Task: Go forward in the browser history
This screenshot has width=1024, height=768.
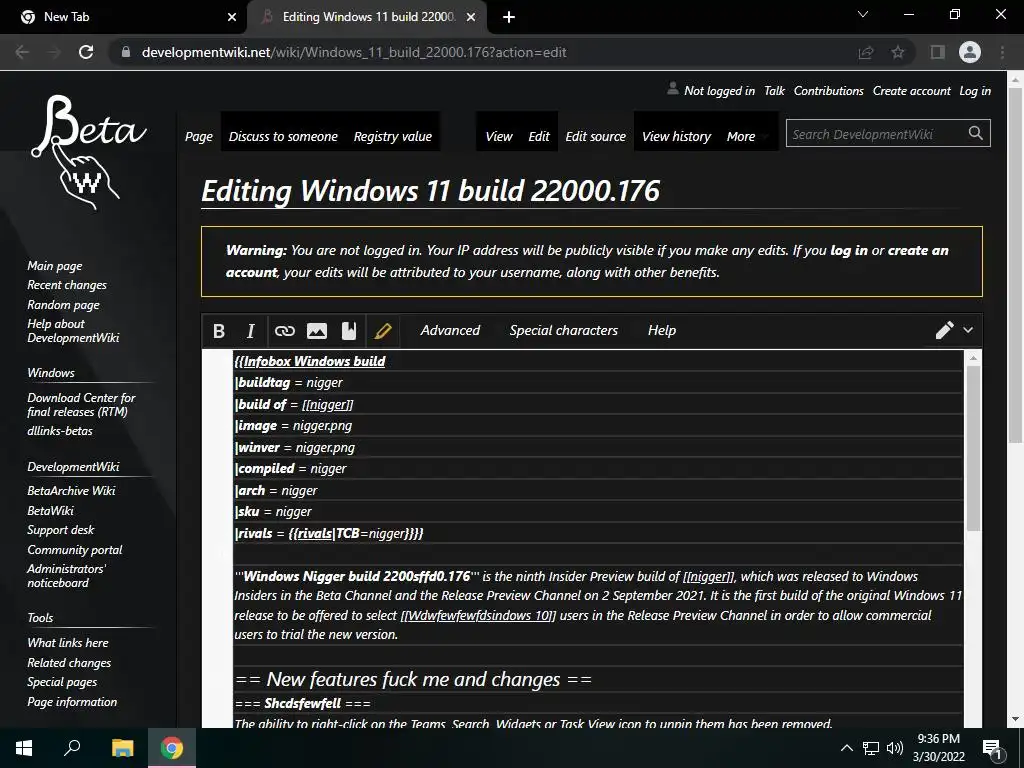Action: pyautogui.click(x=54, y=52)
